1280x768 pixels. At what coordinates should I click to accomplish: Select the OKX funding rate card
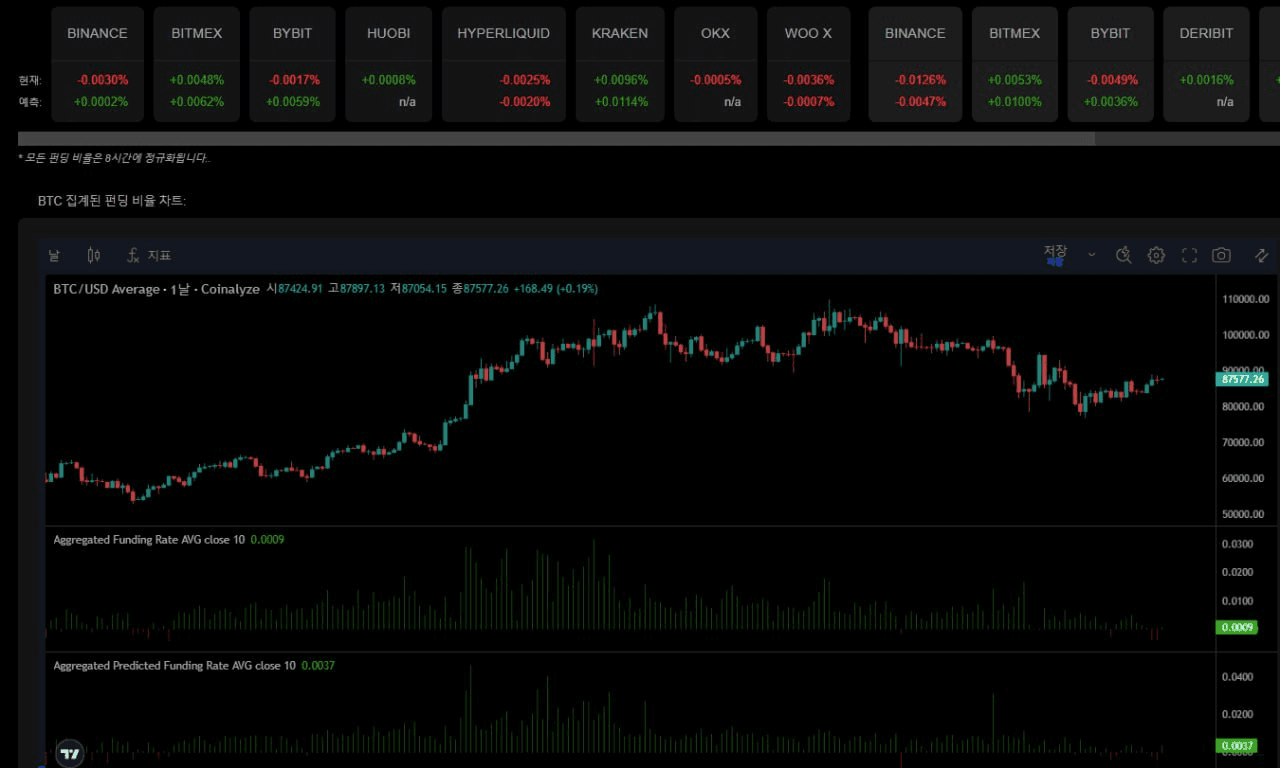click(x=716, y=64)
